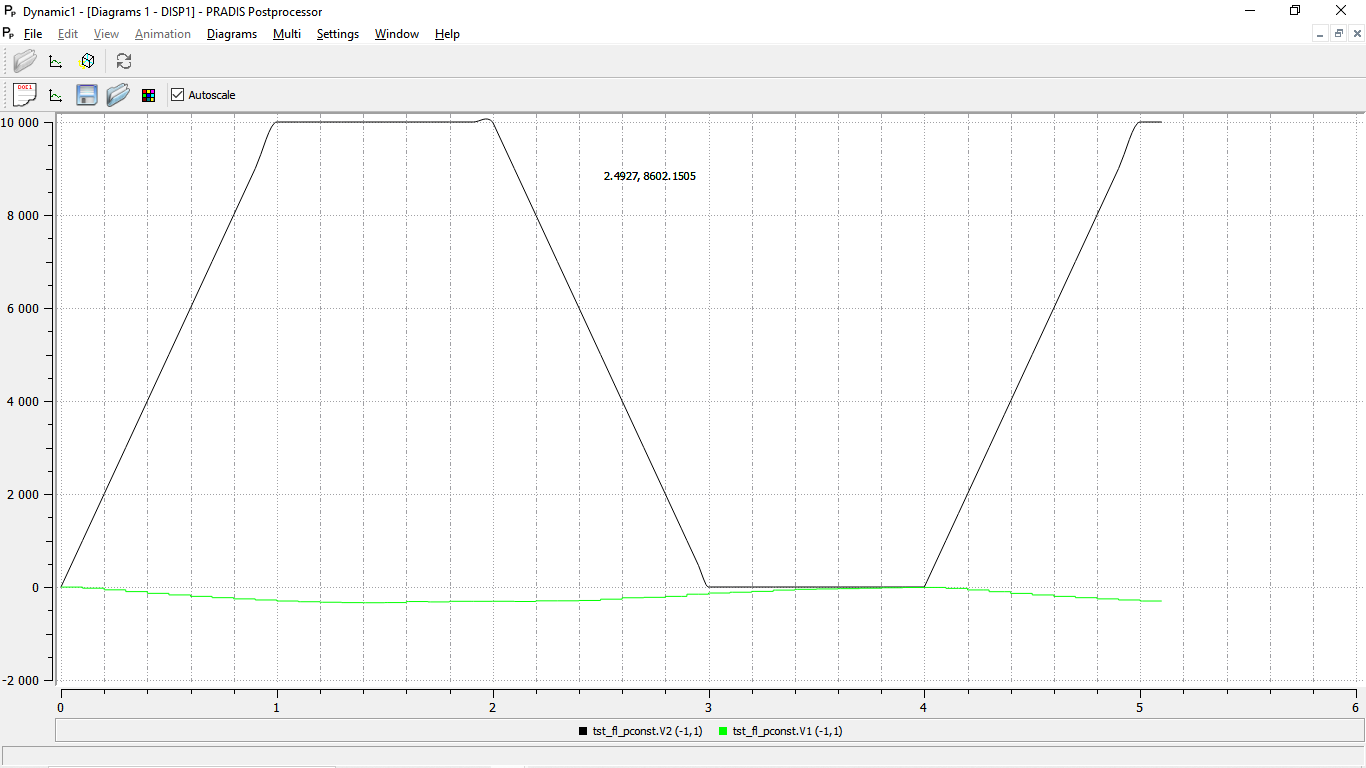
Task: Click the refresh arrows icon
Action: 124,61
